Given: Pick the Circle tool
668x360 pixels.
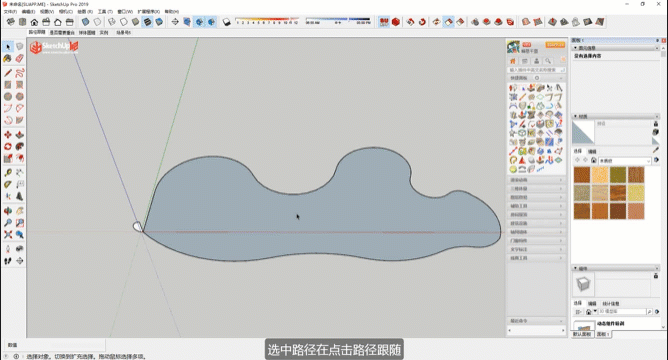Looking at the screenshot, I should point(8,97).
